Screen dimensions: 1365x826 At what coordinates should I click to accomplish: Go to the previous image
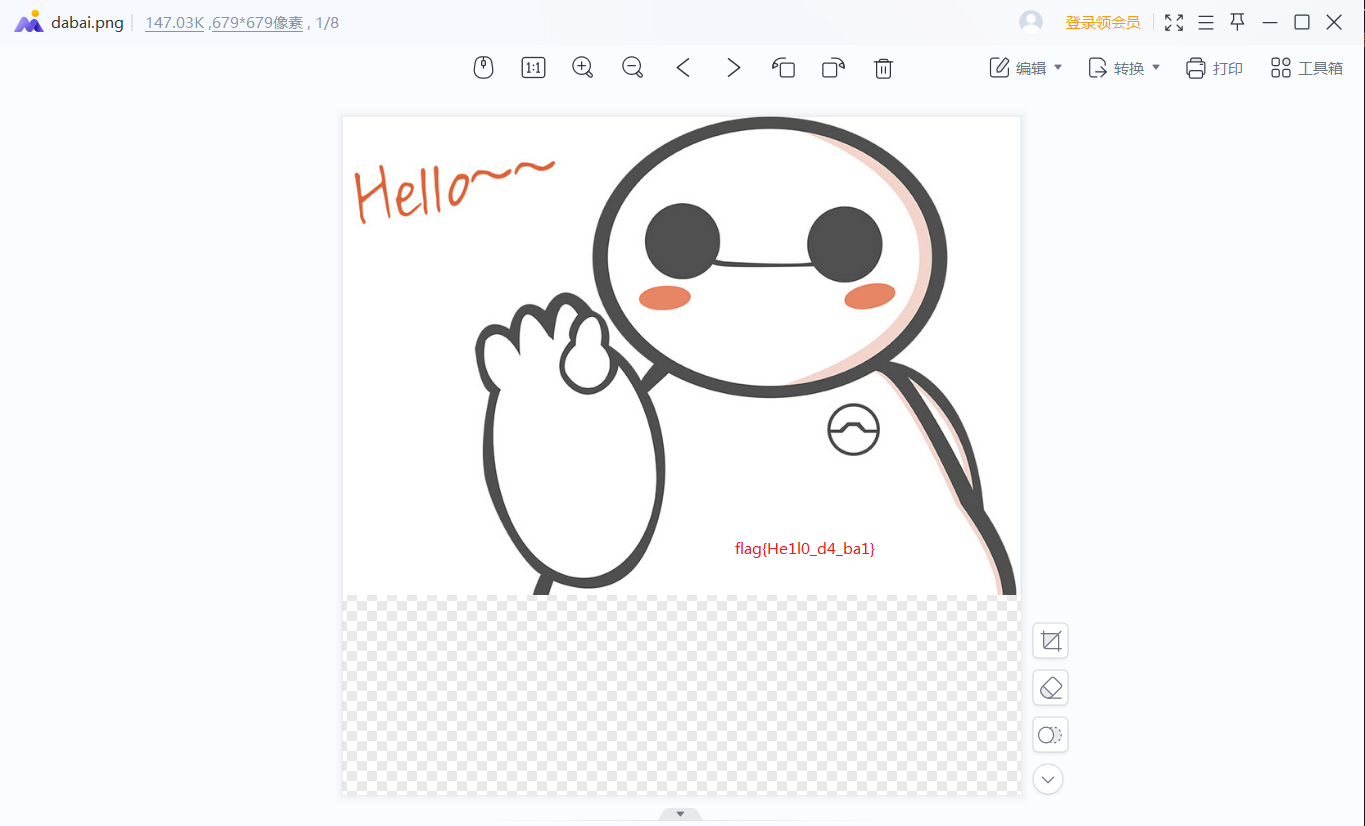(x=683, y=68)
